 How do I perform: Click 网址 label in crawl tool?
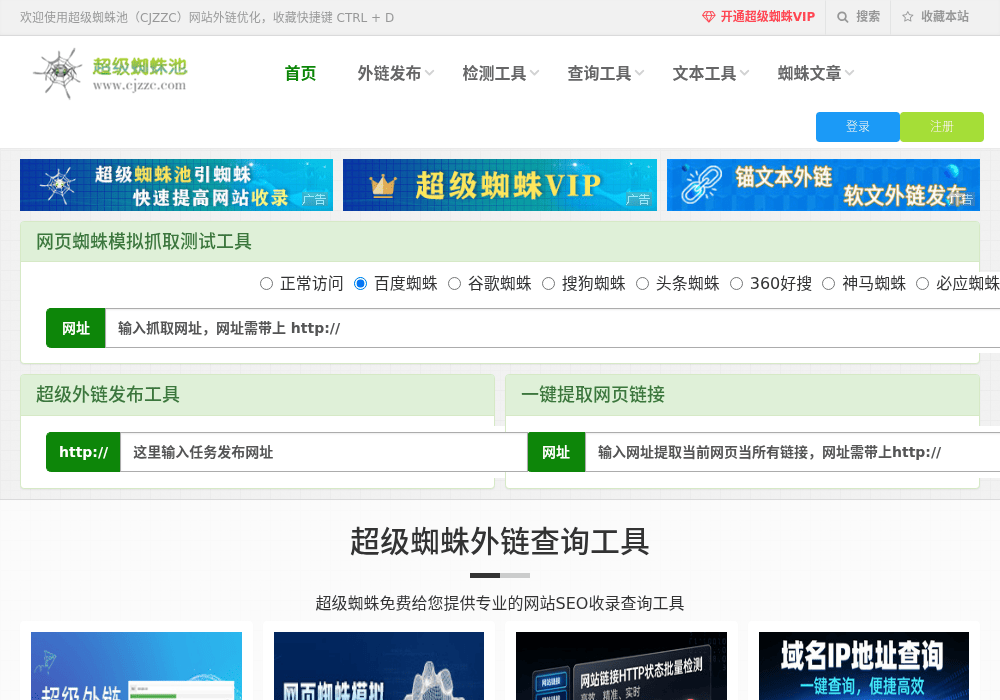[76, 328]
